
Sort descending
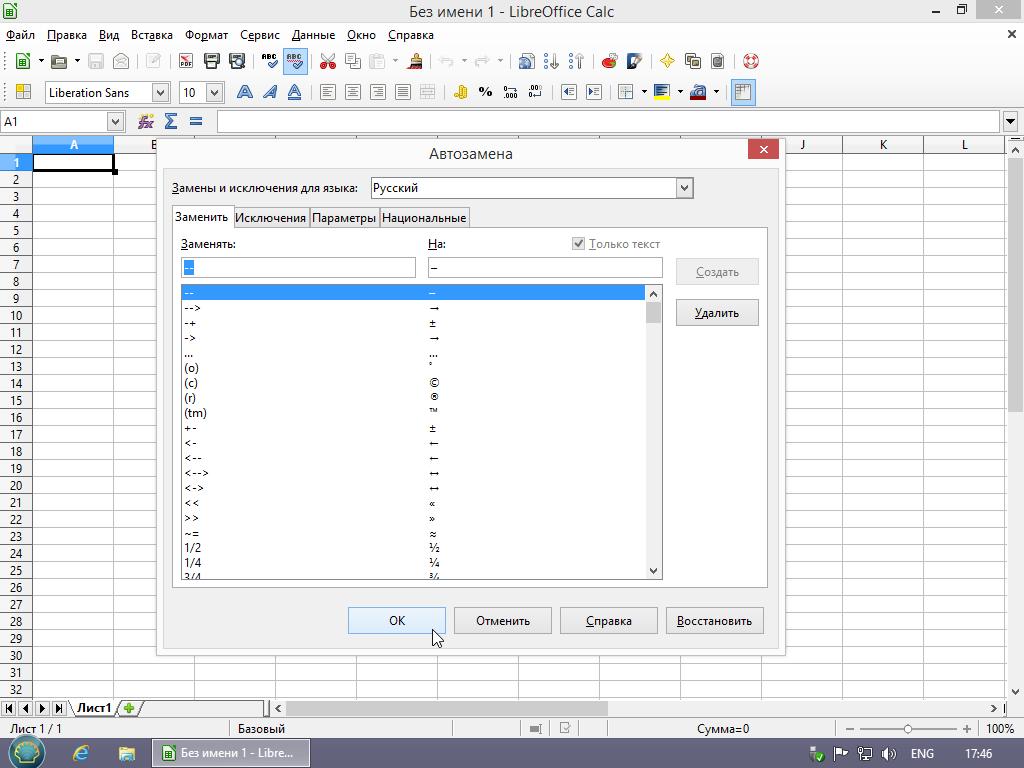point(576,61)
